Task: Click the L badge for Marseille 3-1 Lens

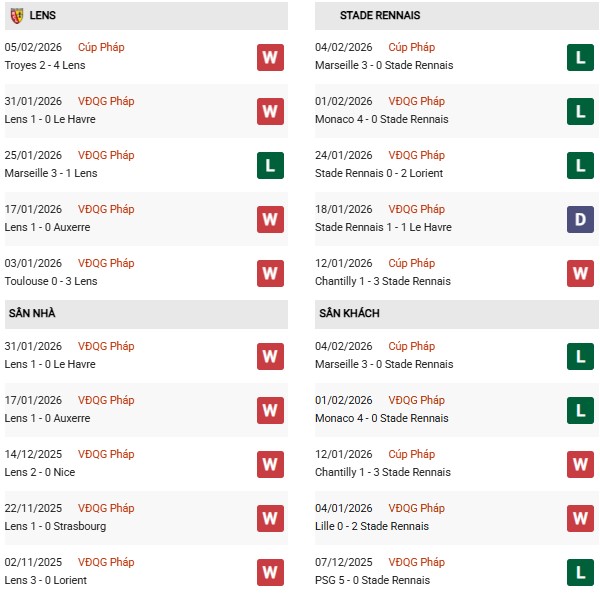Action: coord(270,165)
